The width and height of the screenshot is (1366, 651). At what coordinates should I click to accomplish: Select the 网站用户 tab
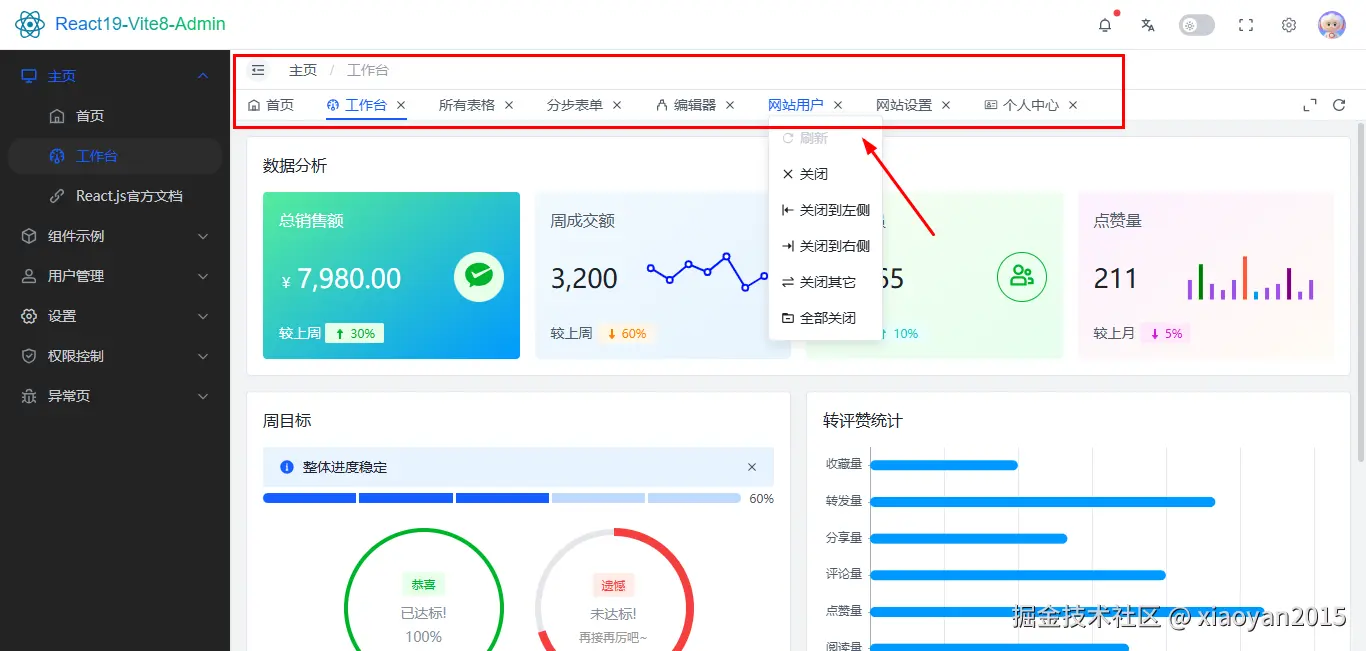(x=796, y=105)
